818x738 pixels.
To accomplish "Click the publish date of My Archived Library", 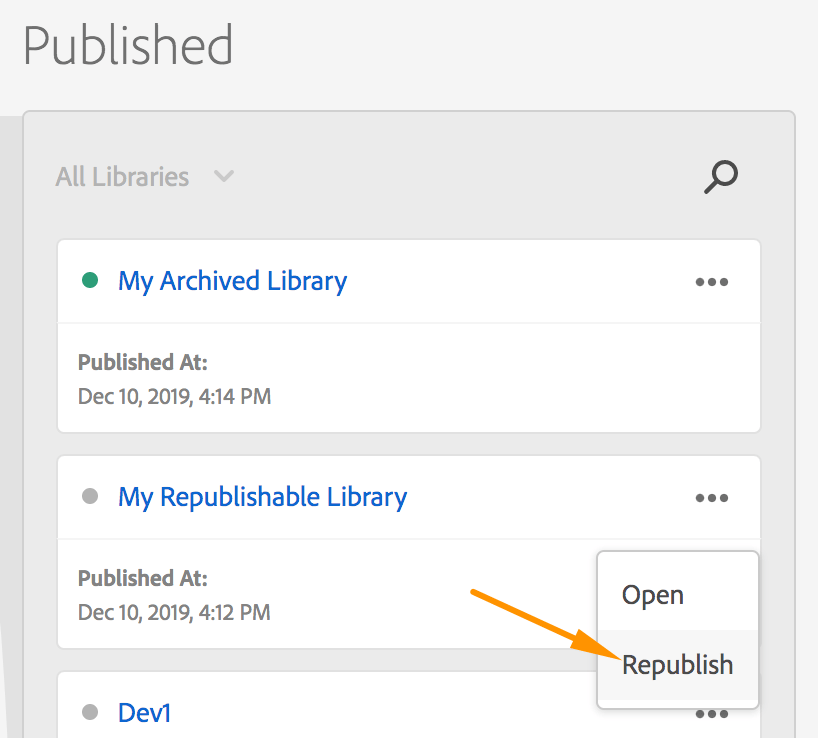I will (174, 396).
